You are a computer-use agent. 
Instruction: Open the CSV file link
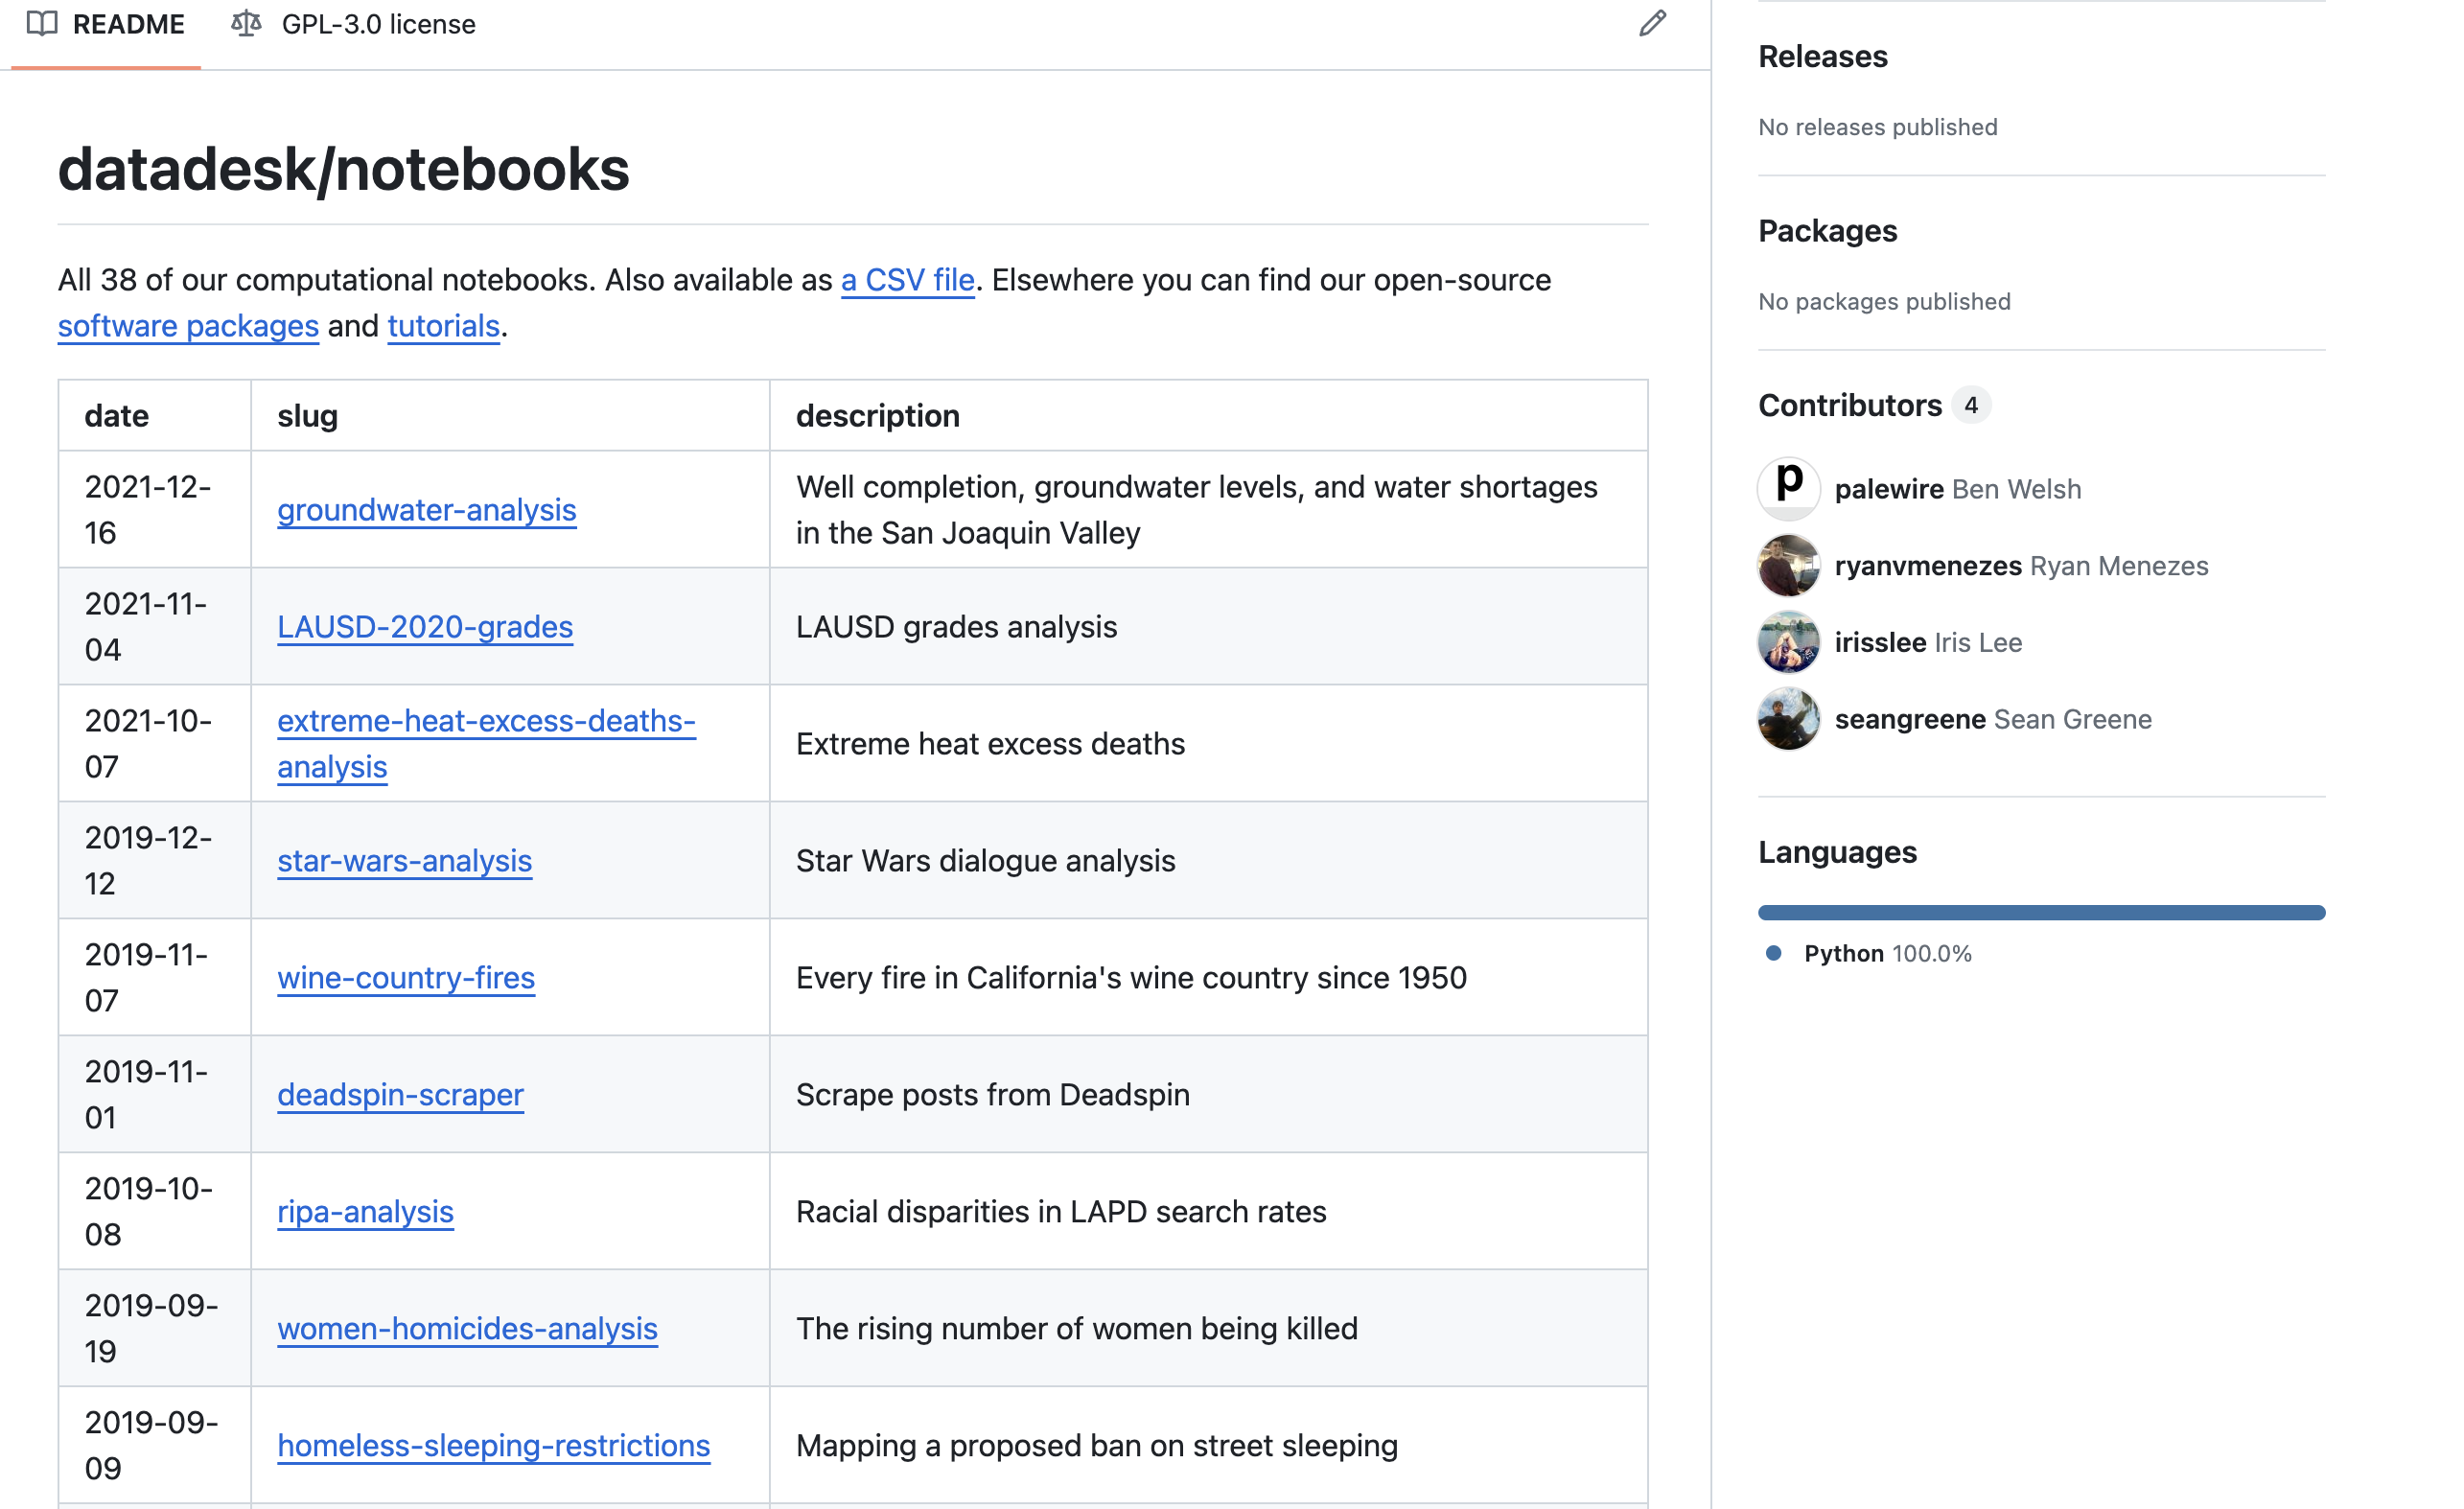(x=906, y=280)
